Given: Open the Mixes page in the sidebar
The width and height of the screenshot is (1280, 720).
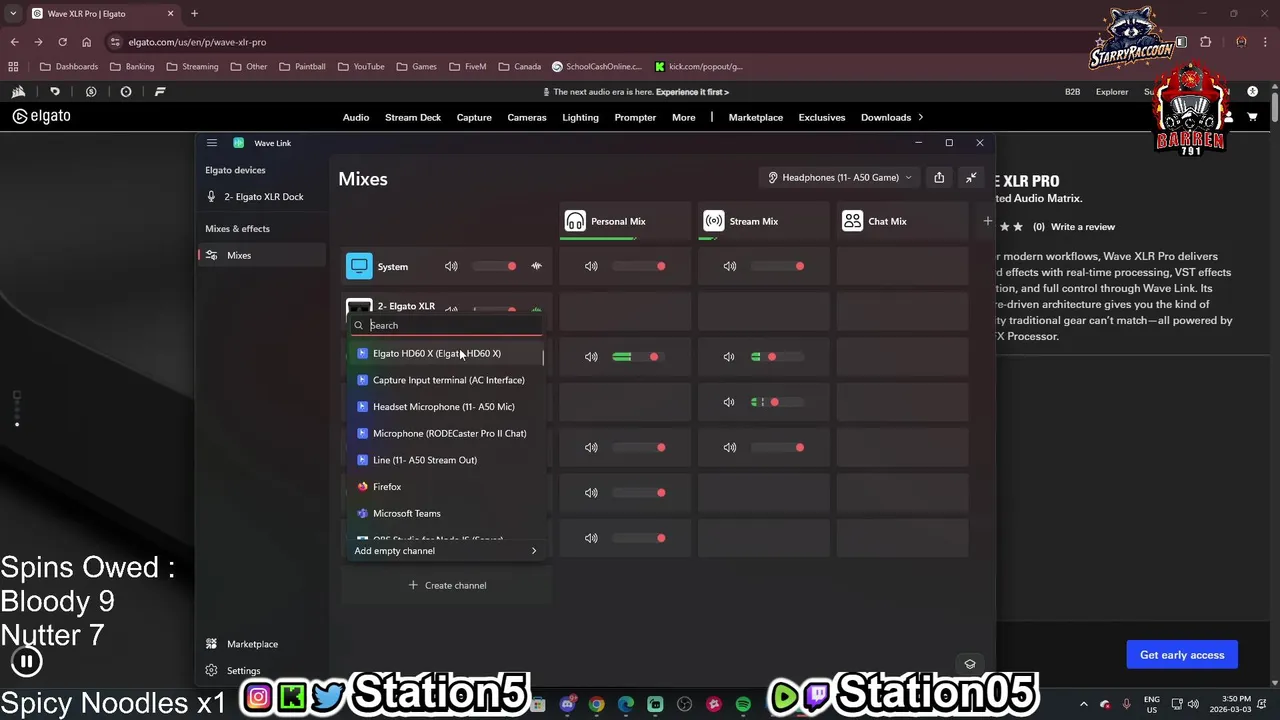Looking at the screenshot, I should 262,255.
